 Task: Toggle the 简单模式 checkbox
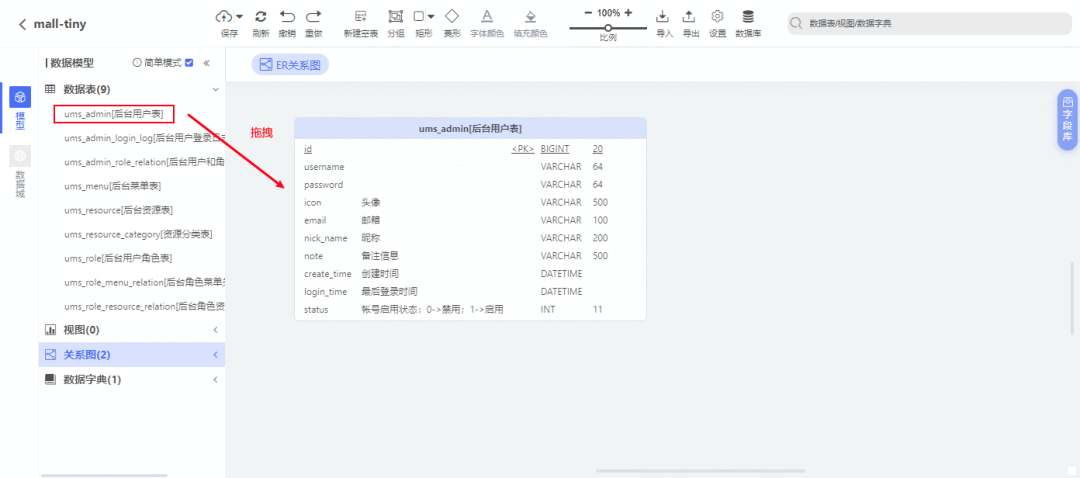pos(189,63)
